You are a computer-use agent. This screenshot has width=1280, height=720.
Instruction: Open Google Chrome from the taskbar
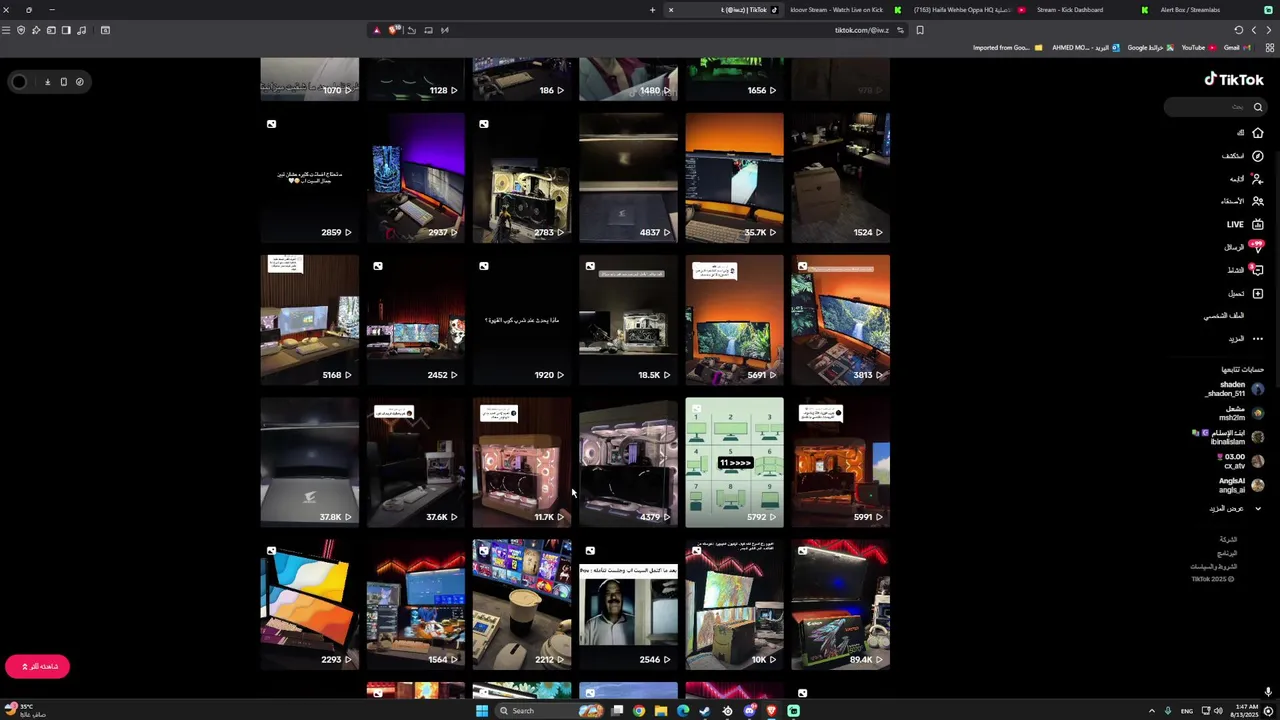639,711
